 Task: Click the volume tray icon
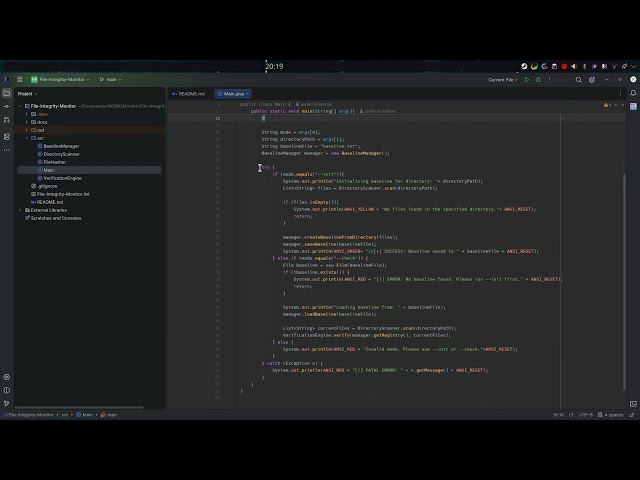click(574, 66)
